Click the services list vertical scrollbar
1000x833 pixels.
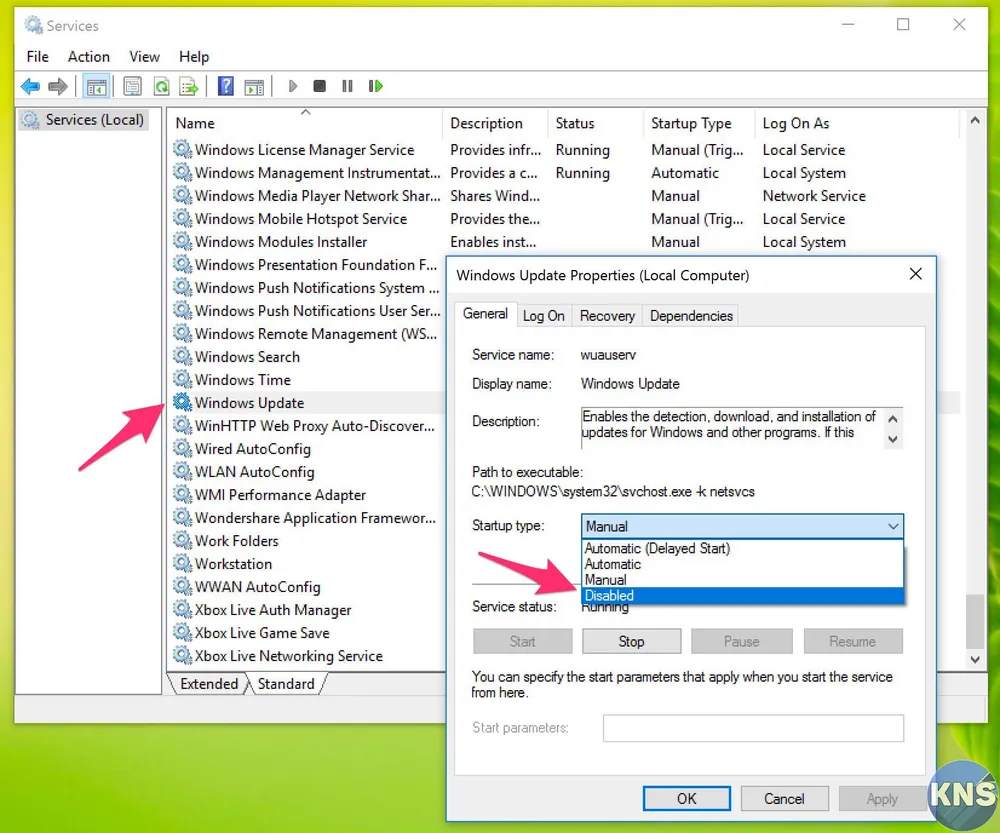(x=974, y=620)
